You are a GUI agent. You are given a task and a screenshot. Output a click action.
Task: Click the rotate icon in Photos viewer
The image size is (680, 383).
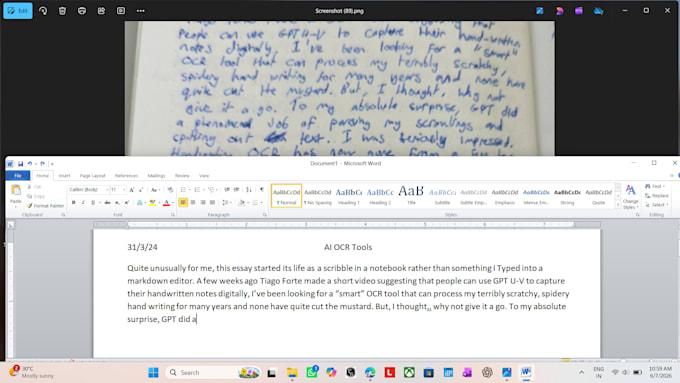pyautogui.click(x=43, y=11)
